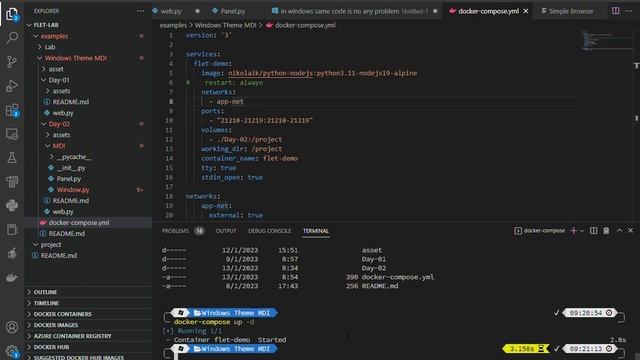Expand the Lab folder
The image size is (640, 360).
click(50, 47)
